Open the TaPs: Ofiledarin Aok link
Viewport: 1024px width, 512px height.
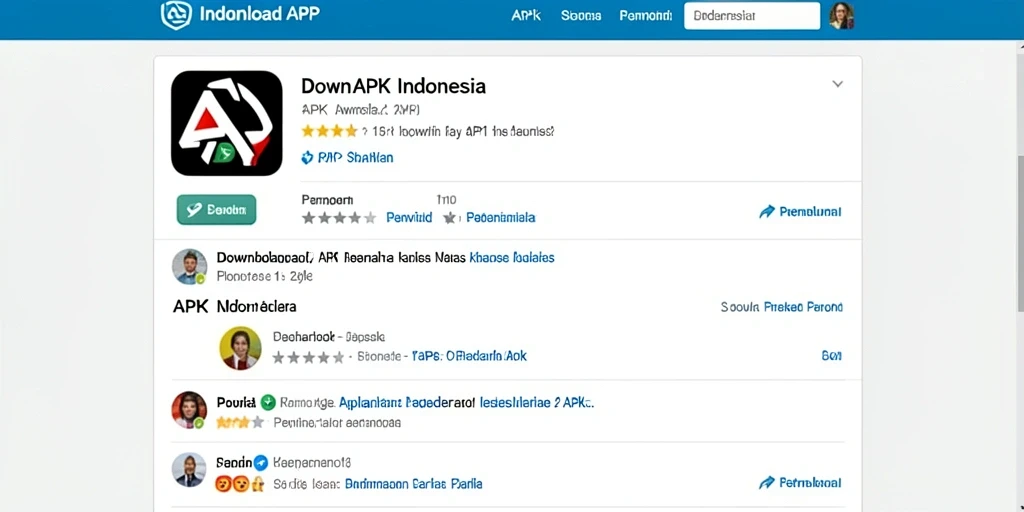(469, 356)
